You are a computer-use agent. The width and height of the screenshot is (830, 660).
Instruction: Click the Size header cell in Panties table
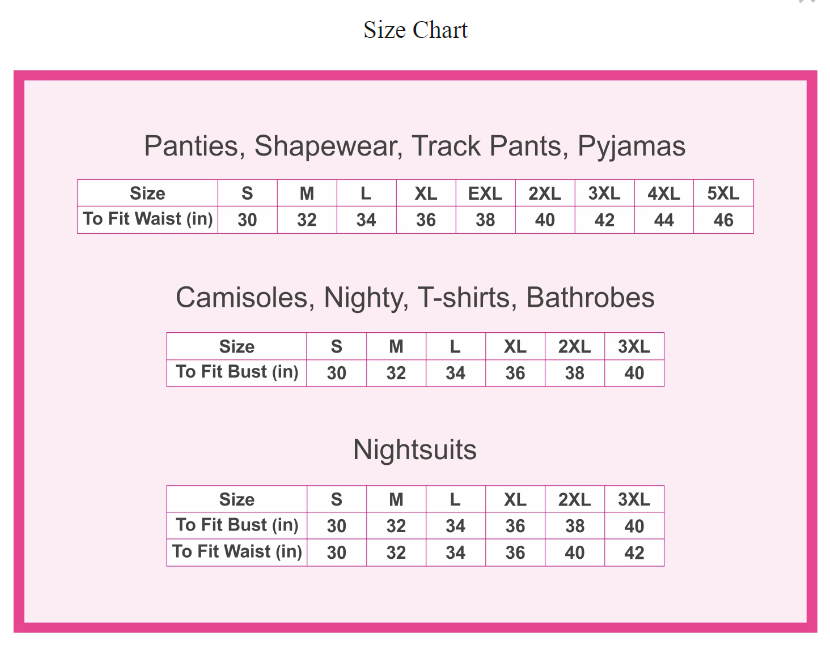[x=148, y=193]
